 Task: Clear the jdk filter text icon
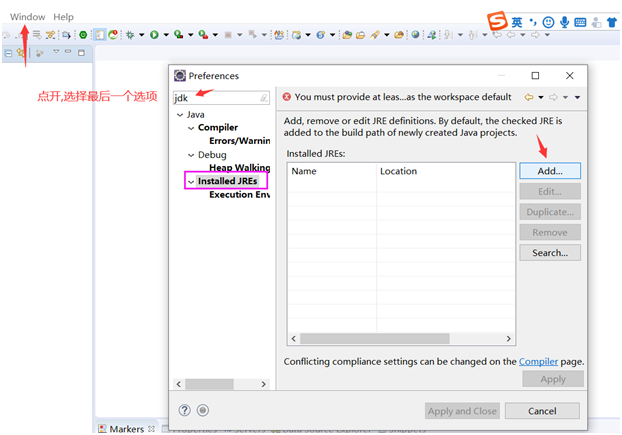coord(264,98)
